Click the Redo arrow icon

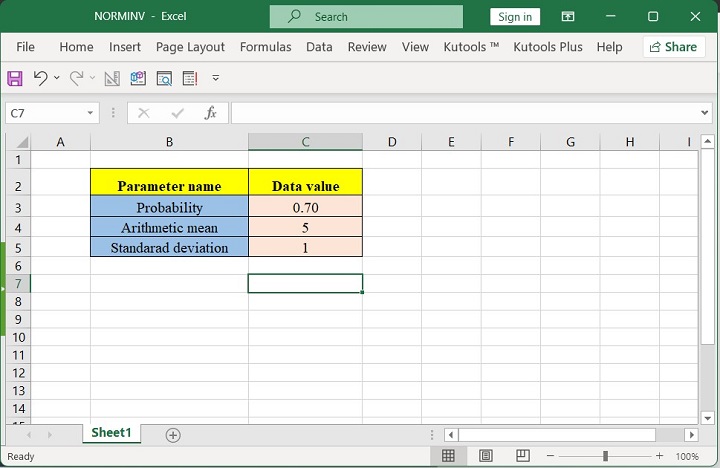76,78
